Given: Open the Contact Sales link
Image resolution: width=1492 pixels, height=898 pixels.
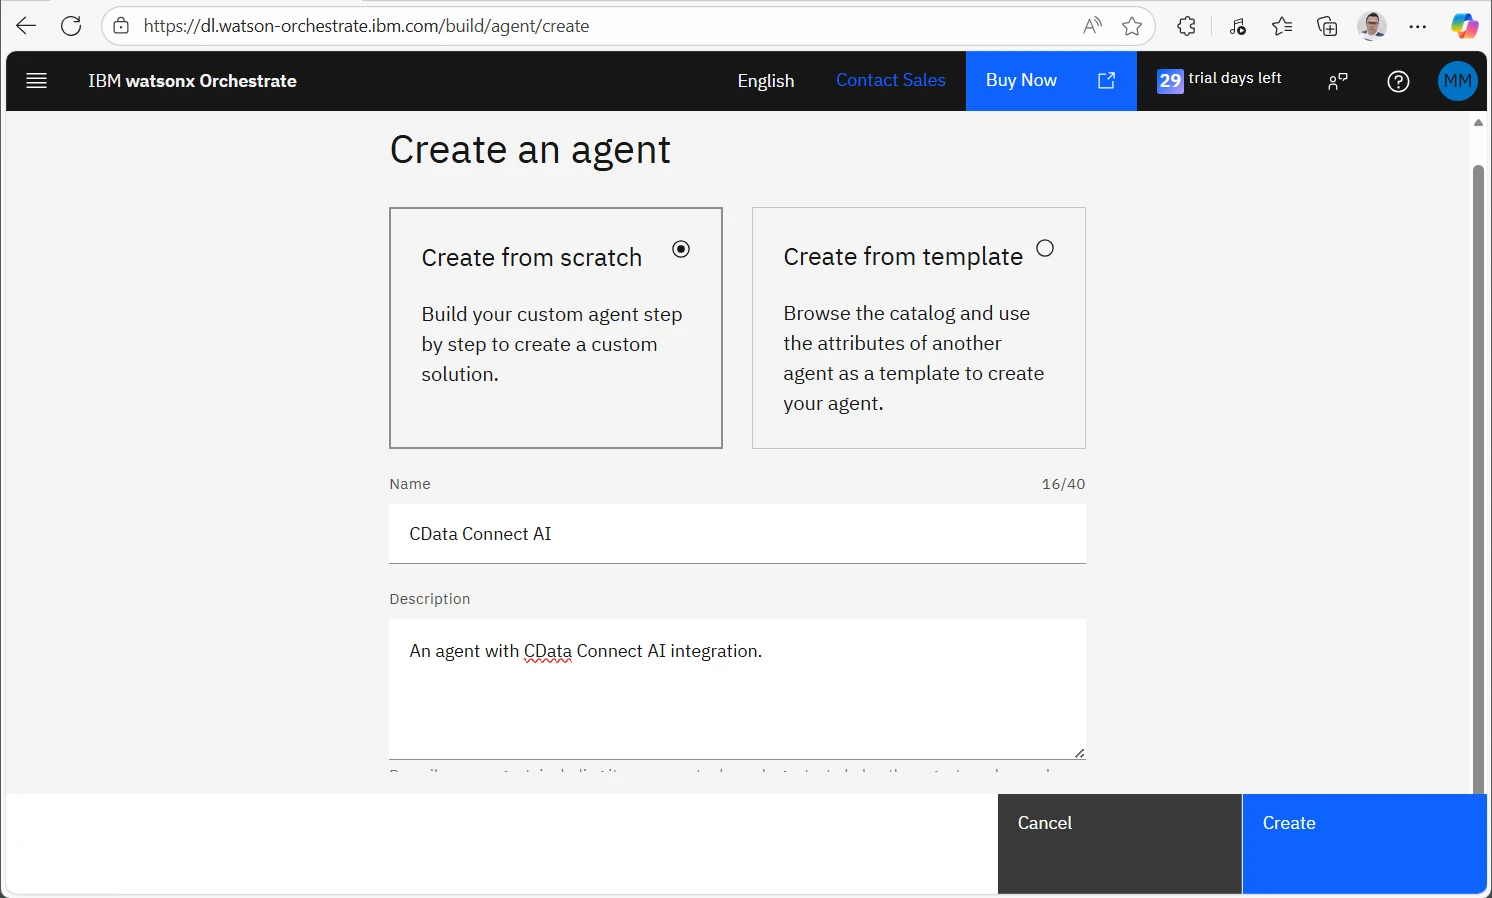Looking at the screenshot, I should click(890, 80).
